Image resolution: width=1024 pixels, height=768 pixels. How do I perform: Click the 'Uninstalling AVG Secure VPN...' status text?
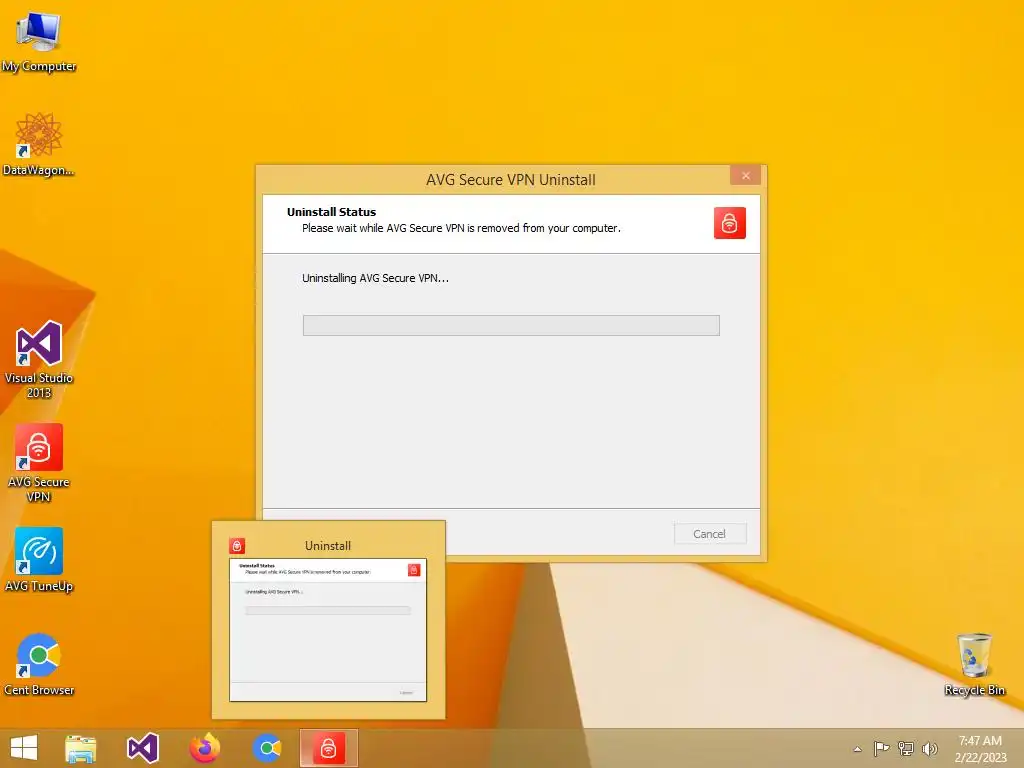(x=376, y=278)
